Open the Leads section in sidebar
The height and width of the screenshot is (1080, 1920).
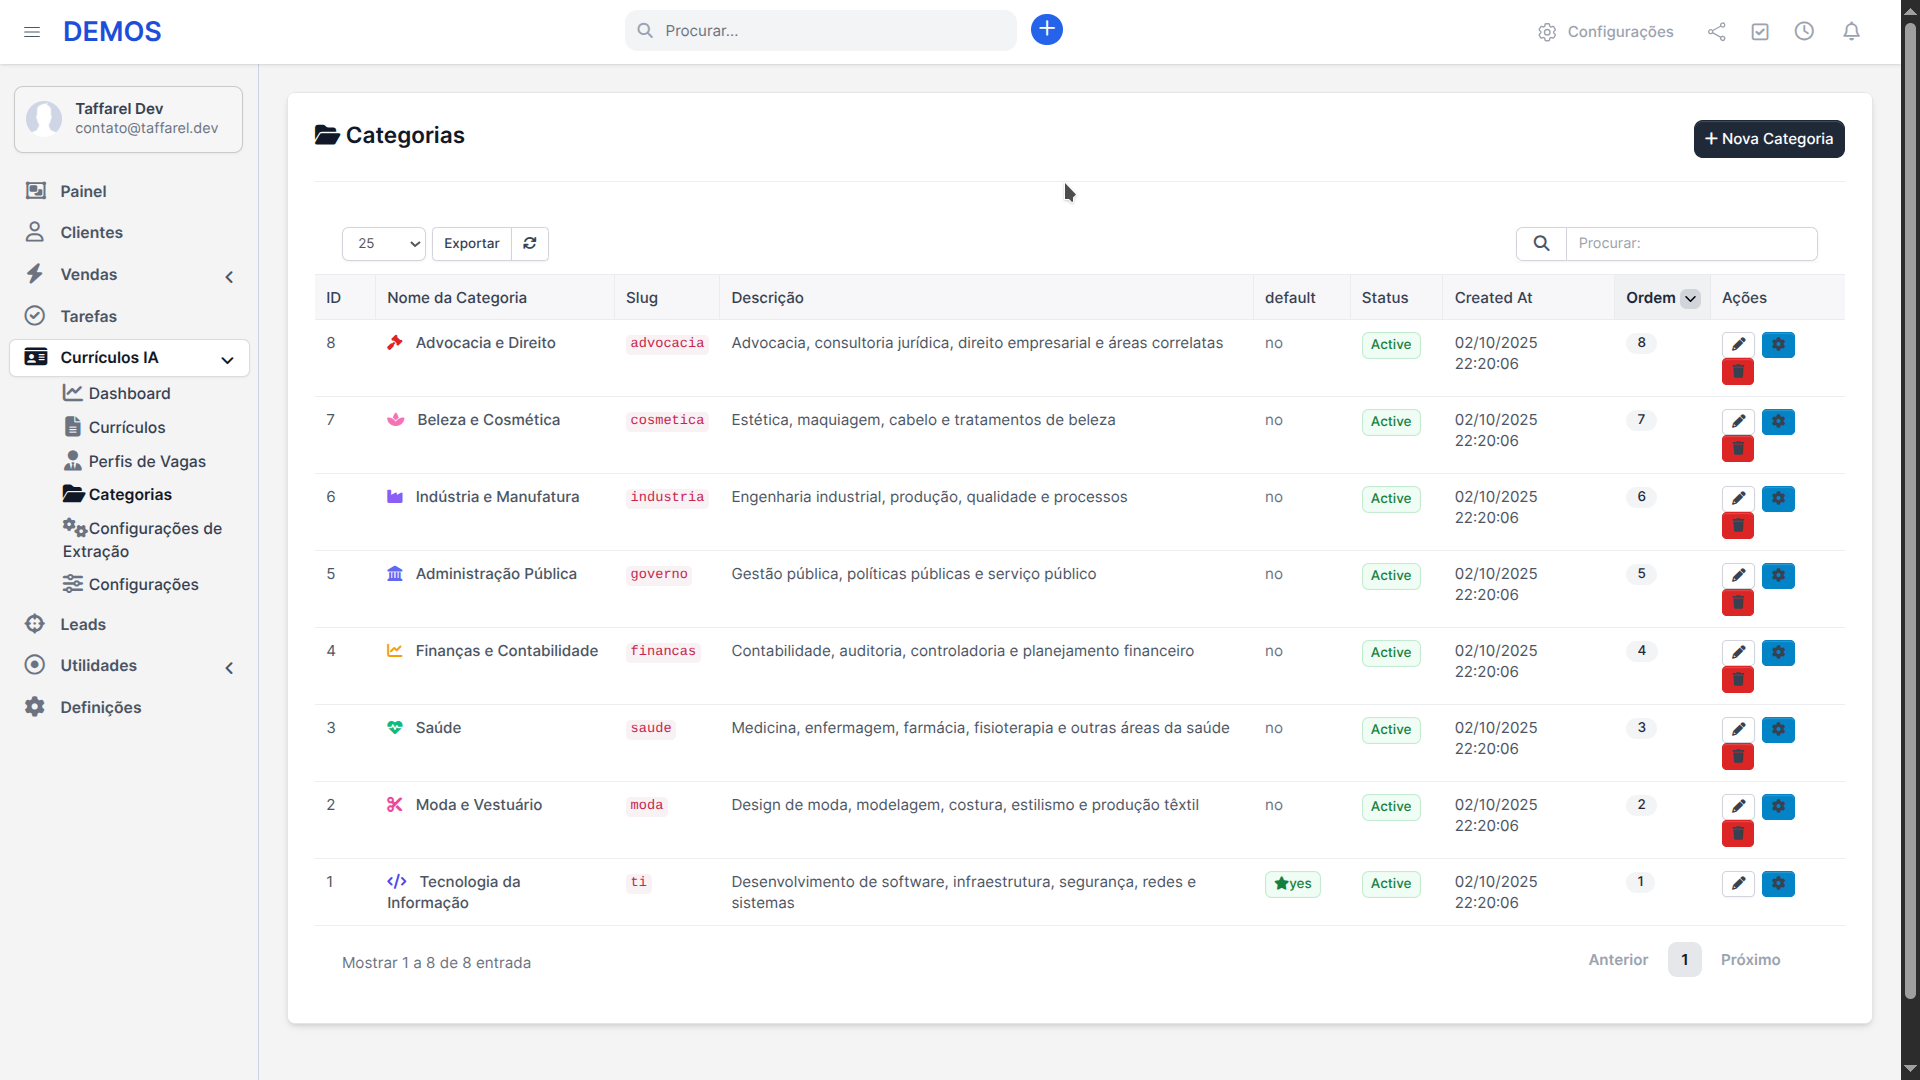click(x=83, y=624)
